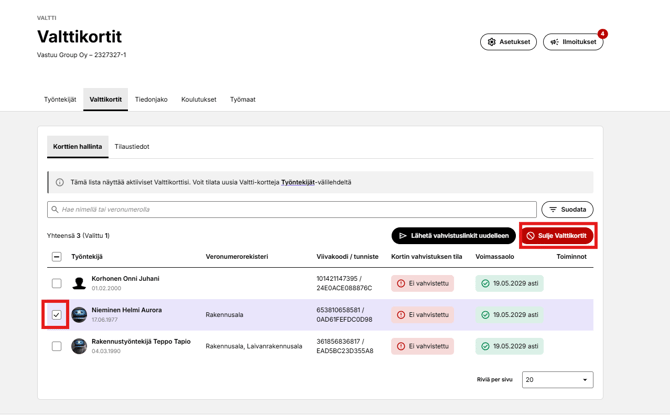Click the Toiminnot column header
This screenshot has height=417, width=670.
click(571, 257)
